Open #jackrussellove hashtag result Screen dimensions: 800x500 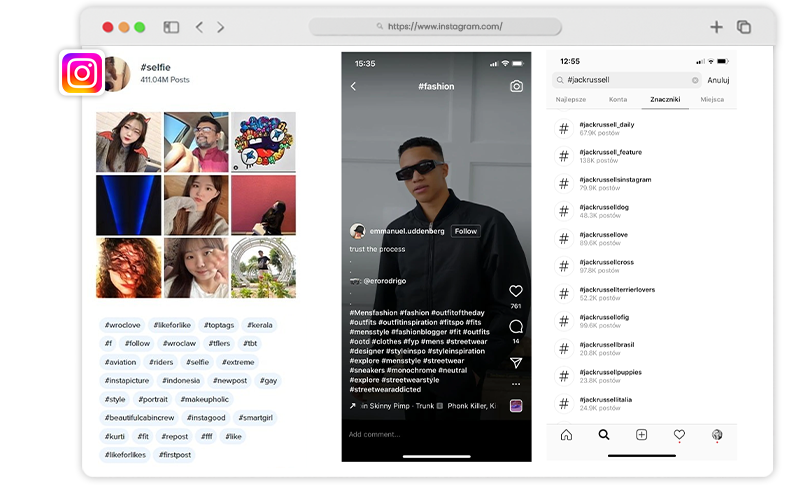(642, 239)
